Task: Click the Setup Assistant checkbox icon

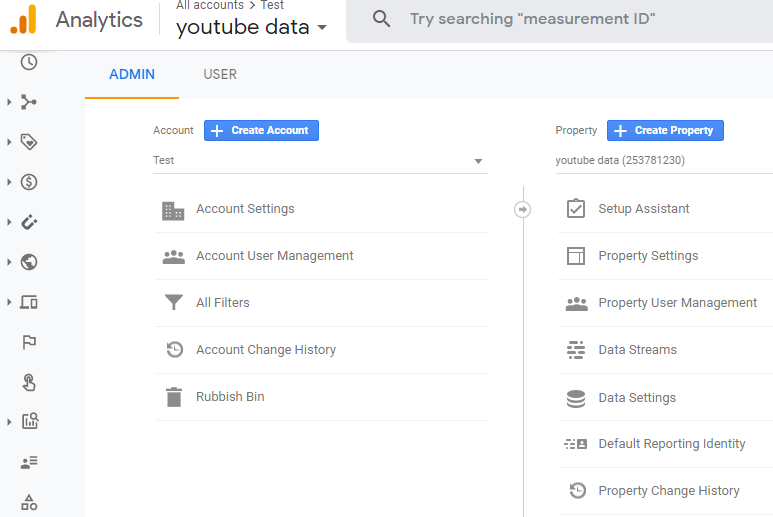Action: click(576, 209)
